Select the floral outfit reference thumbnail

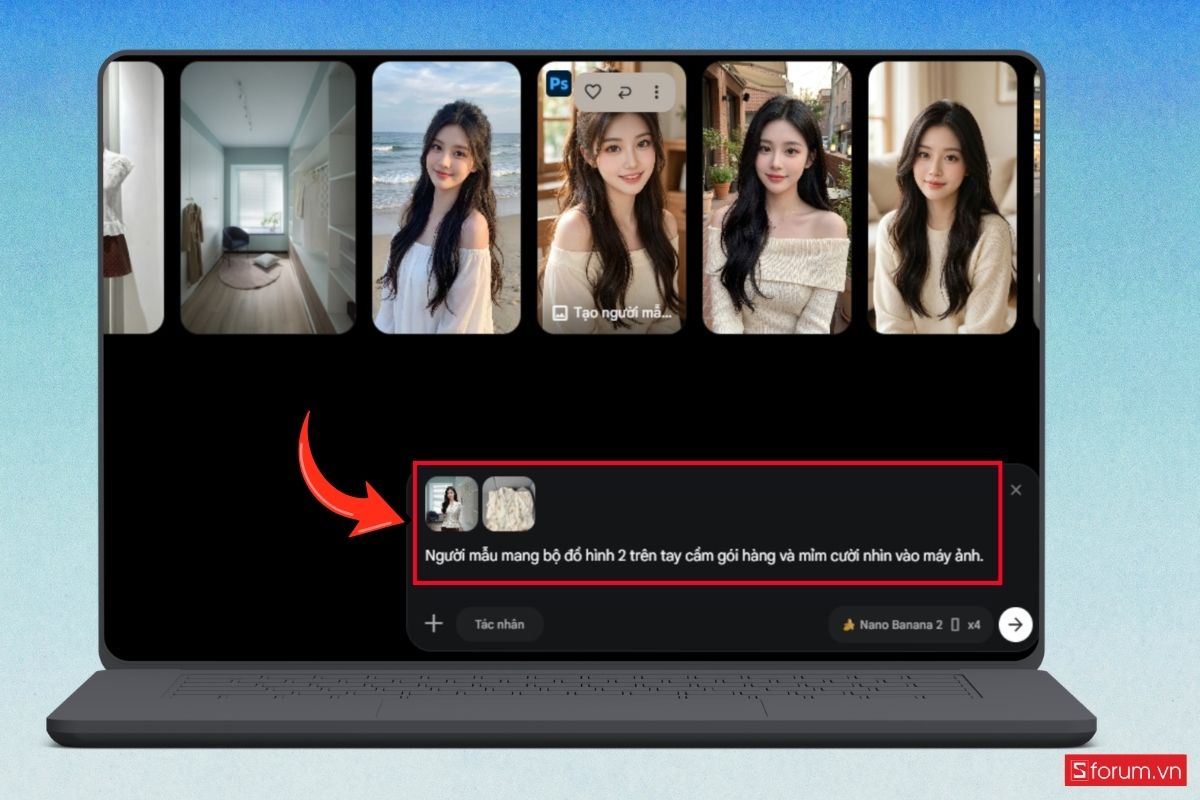pyautogui.click(x=509, y=503)
